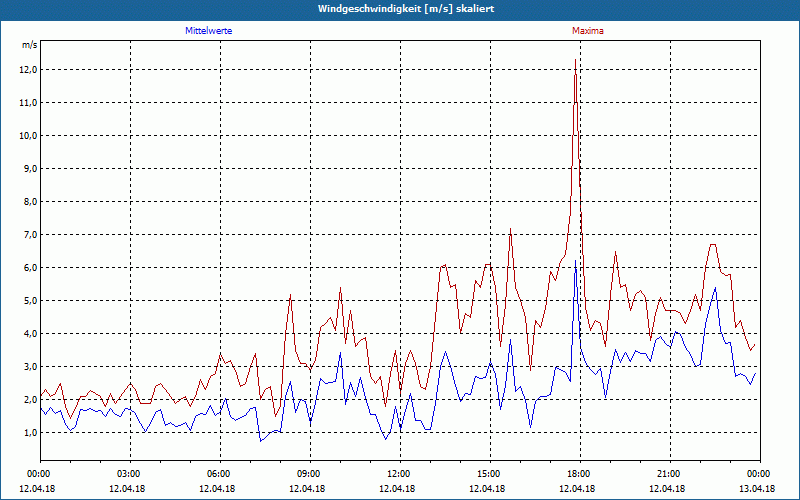Click the blue Mittelwerte peak near 18:00
Viewport: 800px width, 500px height.
click(576, 261)
